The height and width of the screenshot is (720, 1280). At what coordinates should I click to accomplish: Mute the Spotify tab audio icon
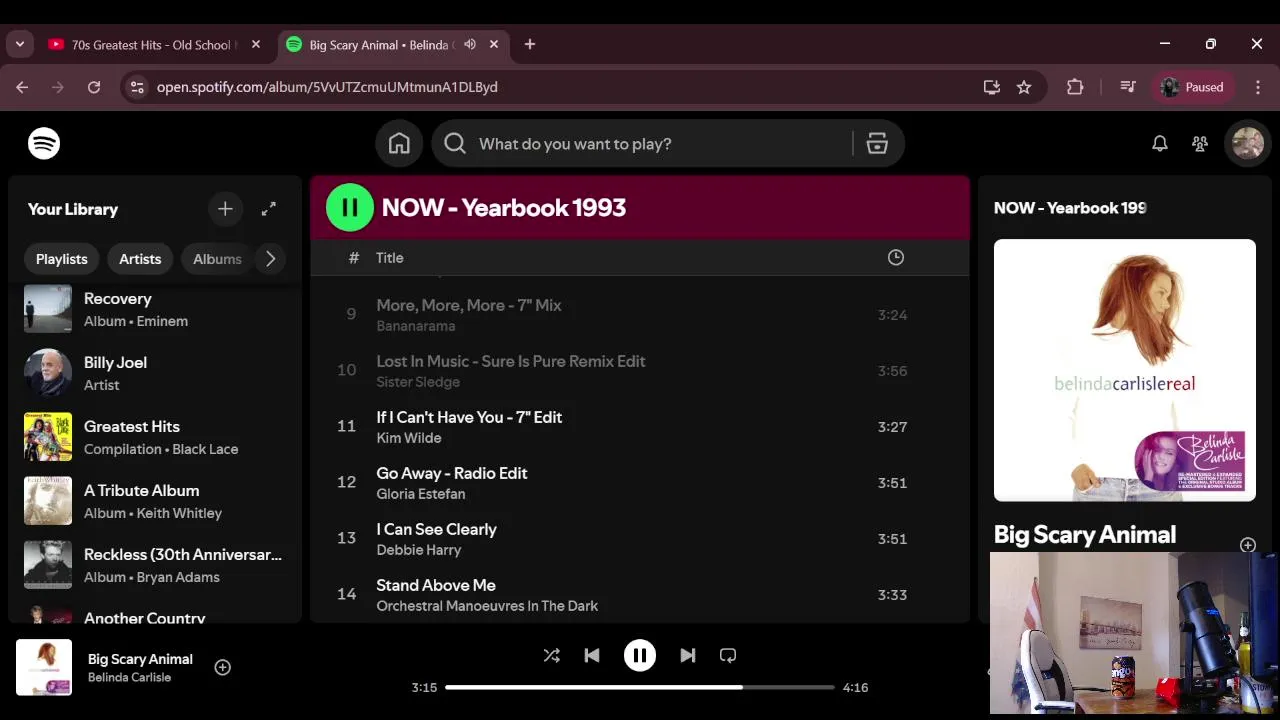click(x=470, y=45)
